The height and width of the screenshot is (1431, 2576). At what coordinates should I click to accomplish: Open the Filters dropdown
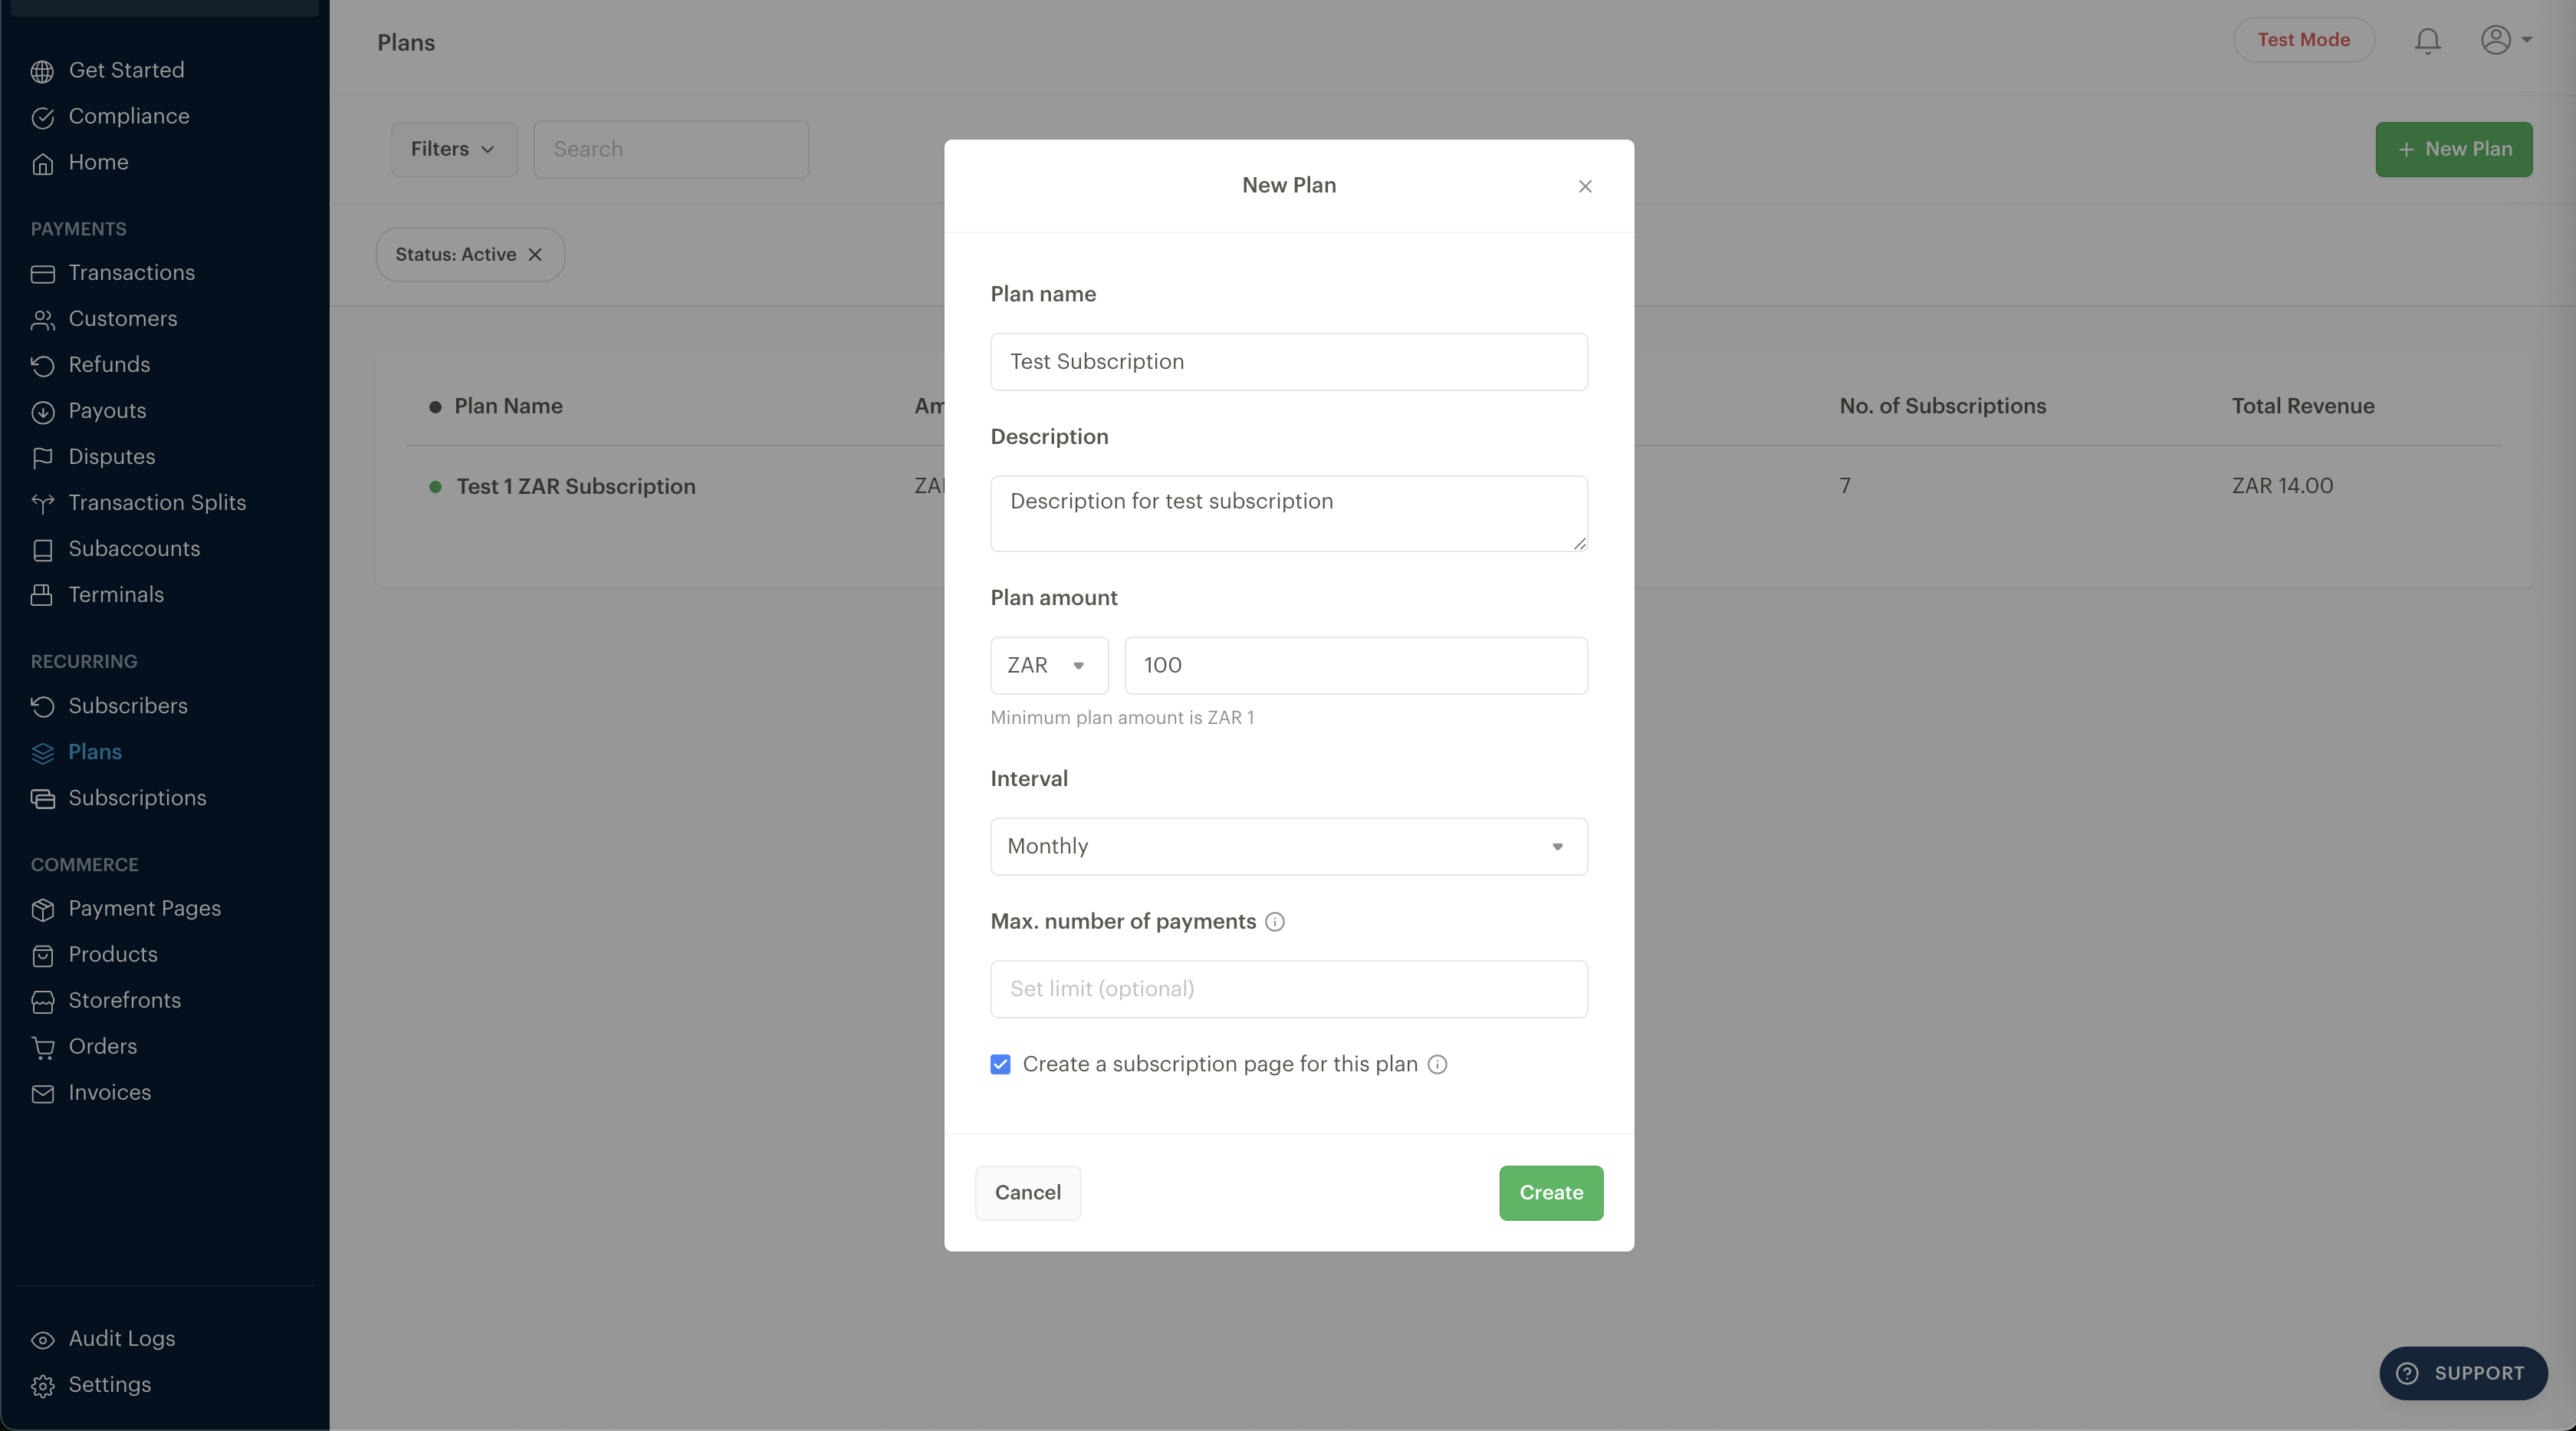coord(453,149)
